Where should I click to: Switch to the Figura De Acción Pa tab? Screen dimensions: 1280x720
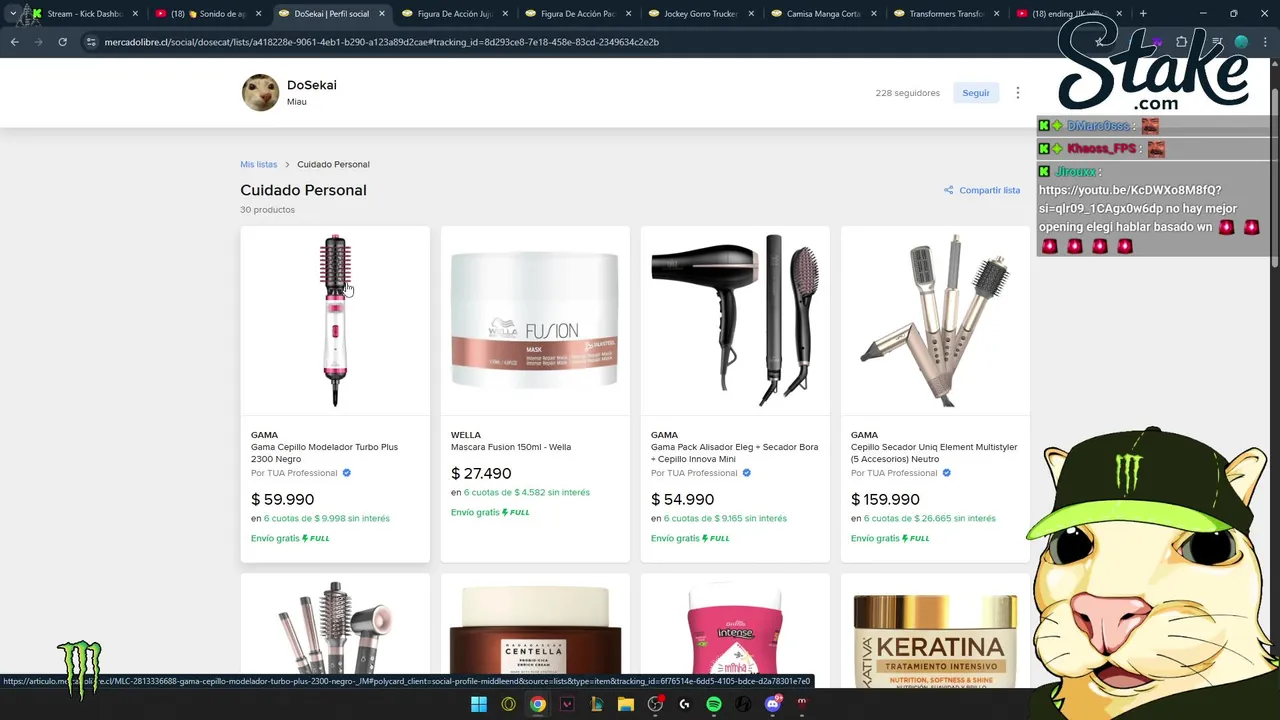click(577, 14)
